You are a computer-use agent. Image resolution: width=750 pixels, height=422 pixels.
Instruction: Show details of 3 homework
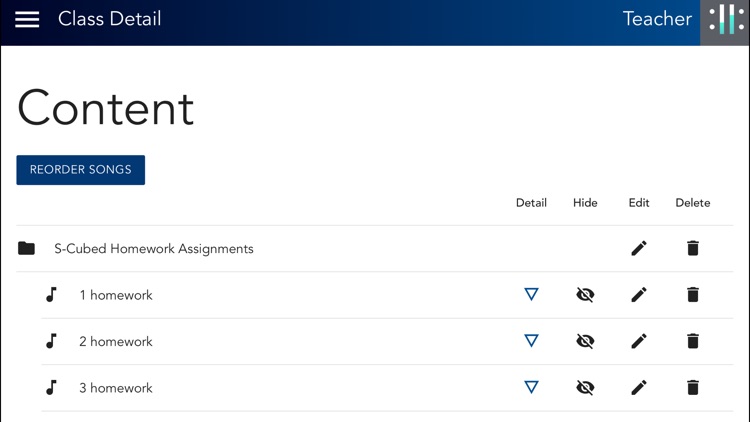531,387
